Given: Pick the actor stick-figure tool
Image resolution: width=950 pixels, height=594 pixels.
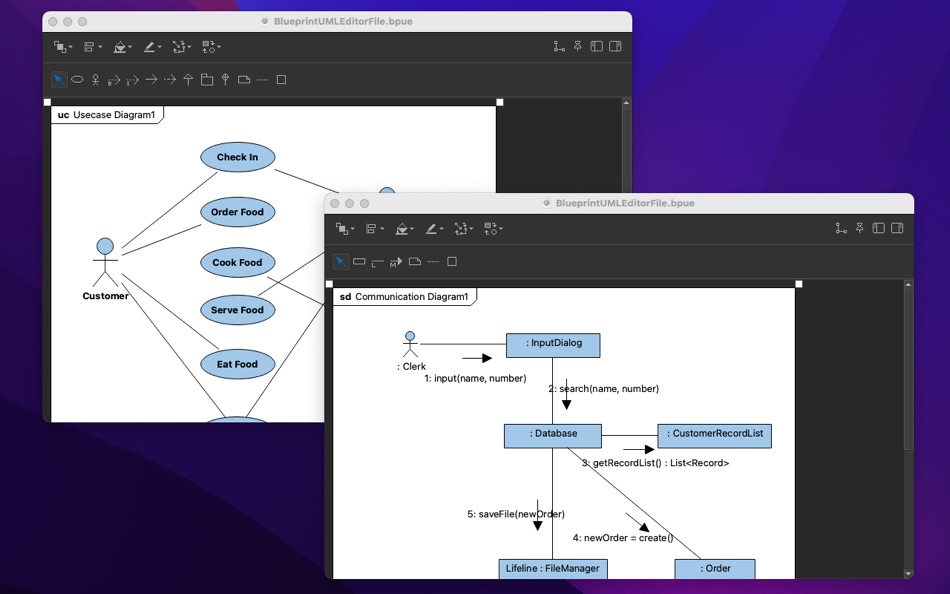Looking at the screenshot, I should click(x=95, y=79).
